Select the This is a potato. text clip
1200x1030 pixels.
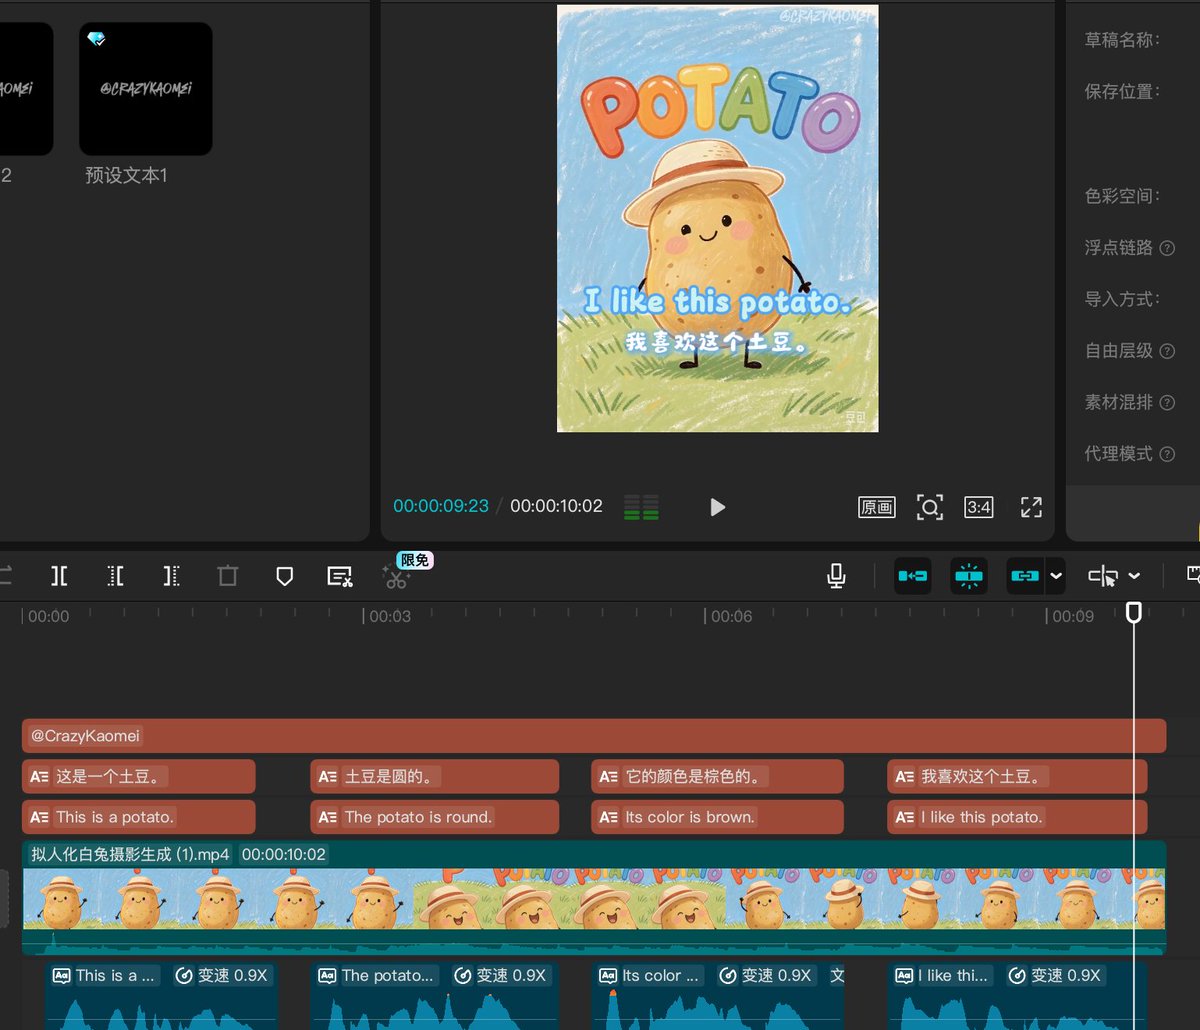[x=139, y=817]
